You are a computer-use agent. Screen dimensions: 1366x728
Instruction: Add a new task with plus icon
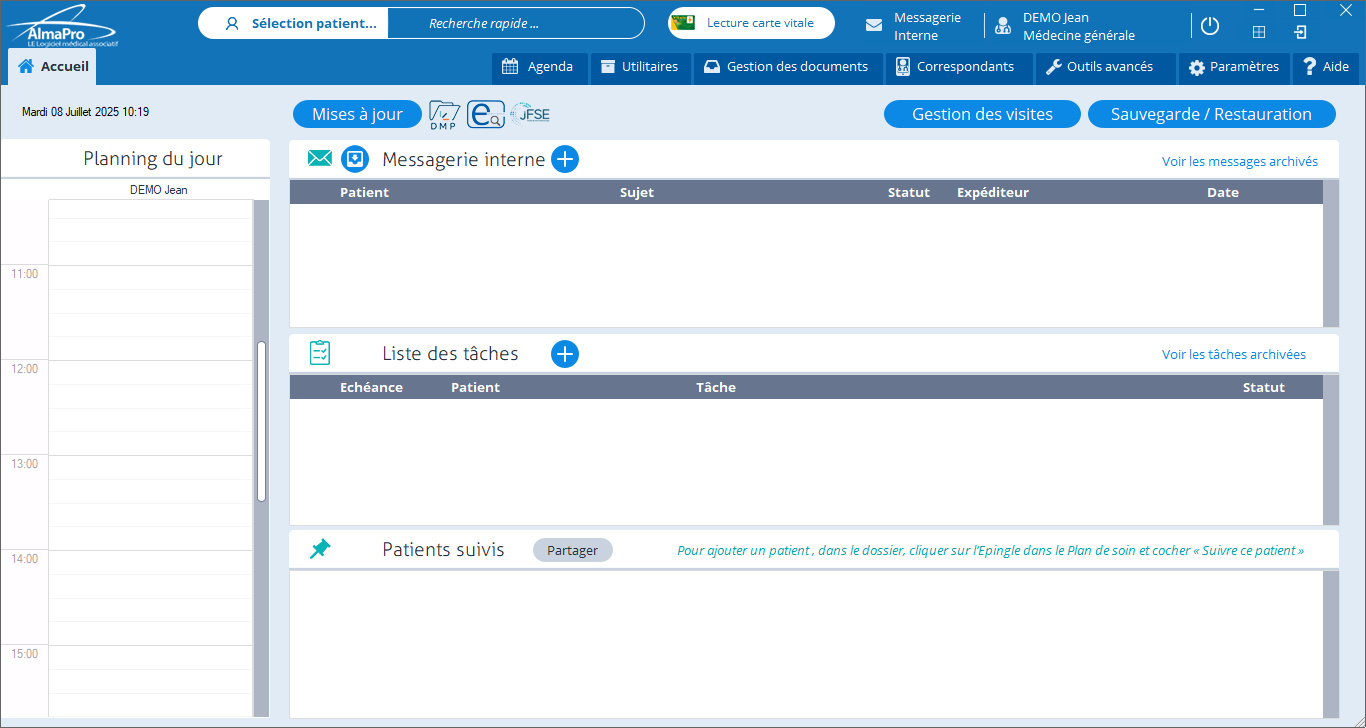pyautogui.click(x=565, y=354)
